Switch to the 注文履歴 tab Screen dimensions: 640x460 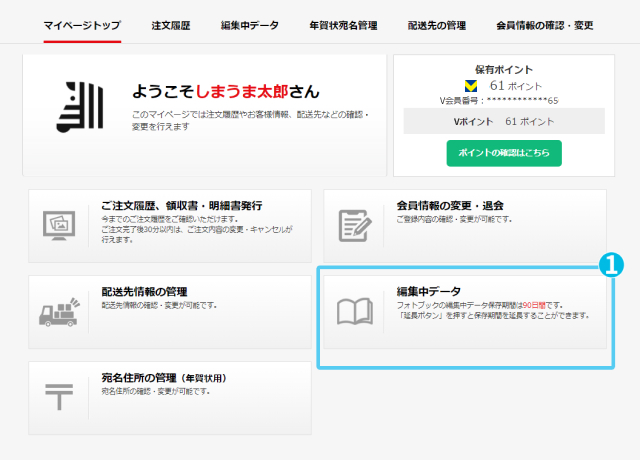point(172,25)
